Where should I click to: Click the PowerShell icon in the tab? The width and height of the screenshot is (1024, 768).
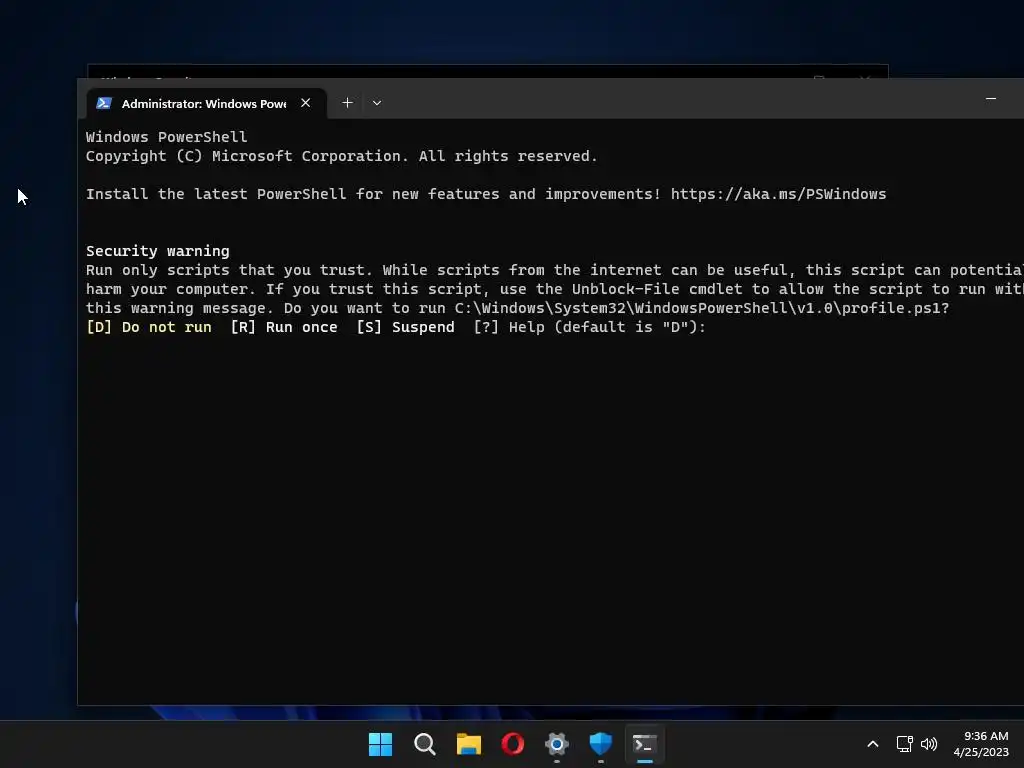pyautogui.click(x=104, y=103)
